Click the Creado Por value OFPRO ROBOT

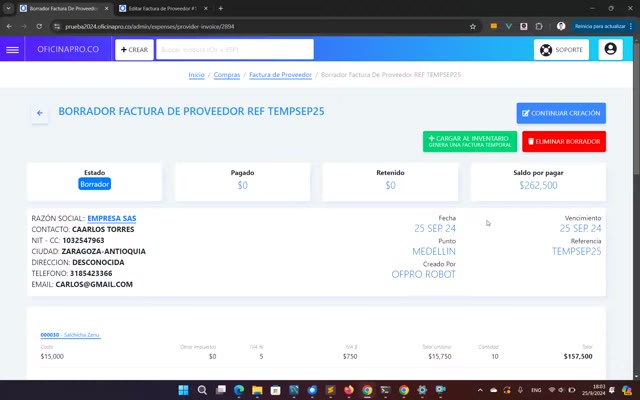[424, 274]
